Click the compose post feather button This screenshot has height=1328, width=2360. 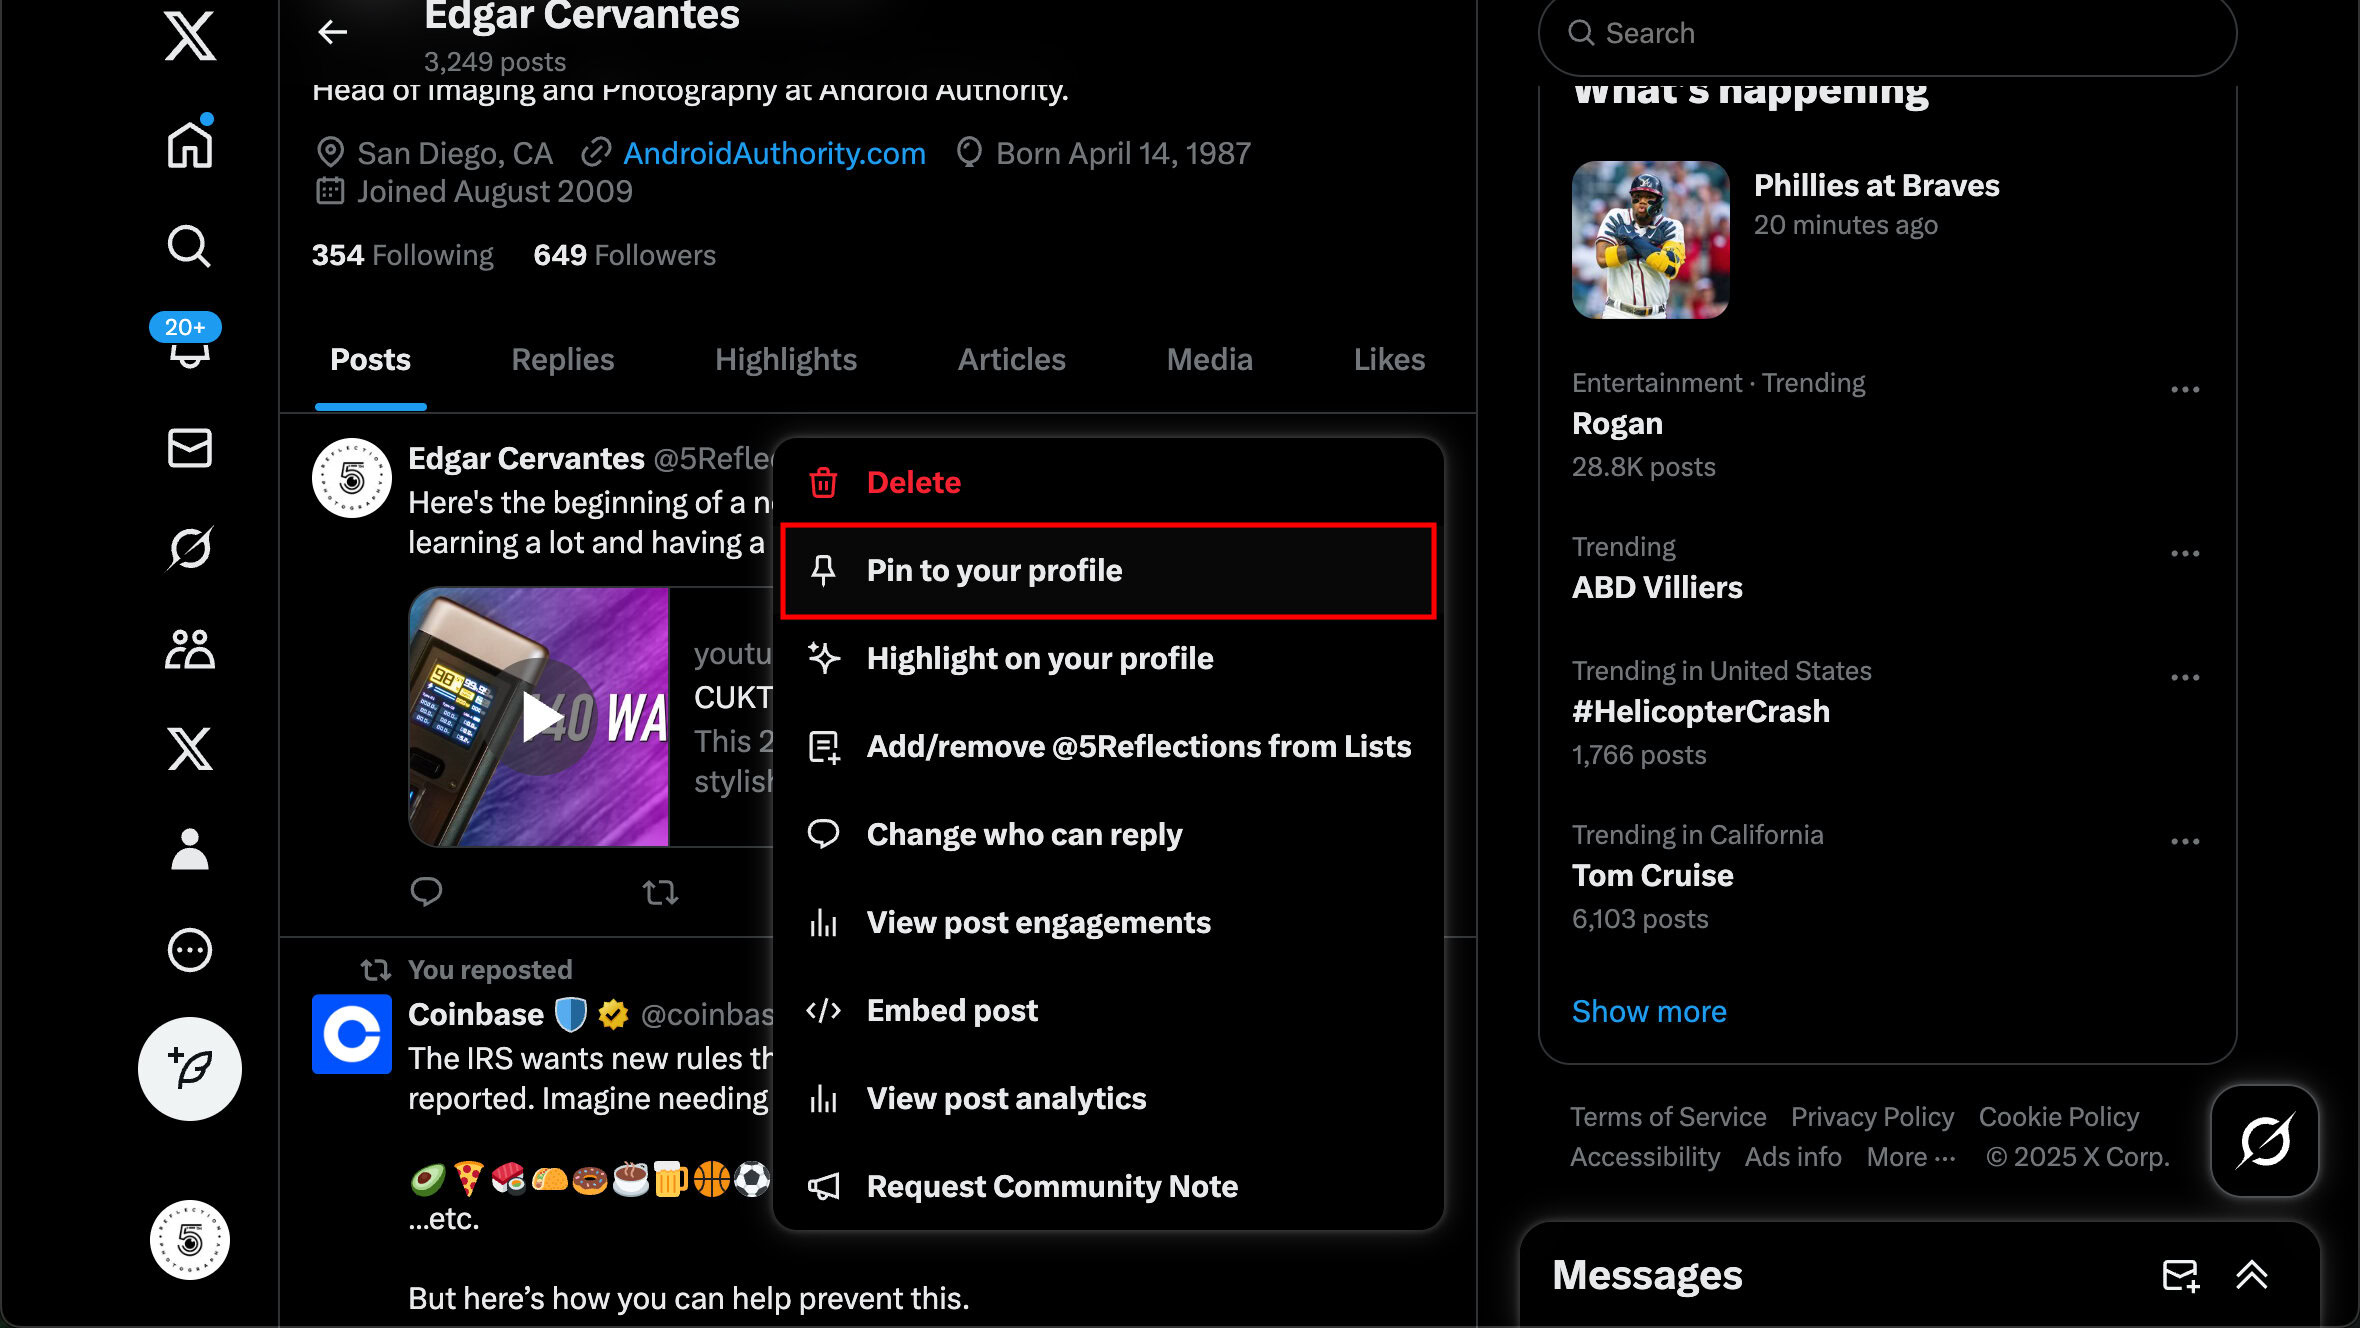click(189, 1068)
